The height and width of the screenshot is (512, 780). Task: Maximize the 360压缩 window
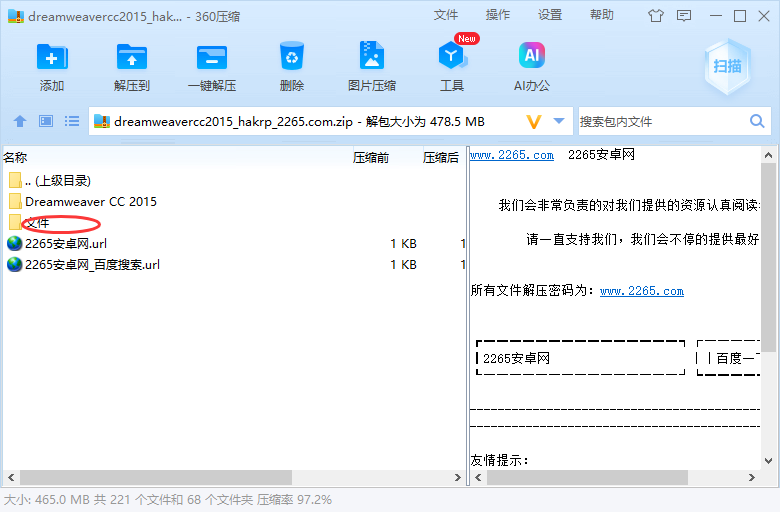tap(740, 16)
